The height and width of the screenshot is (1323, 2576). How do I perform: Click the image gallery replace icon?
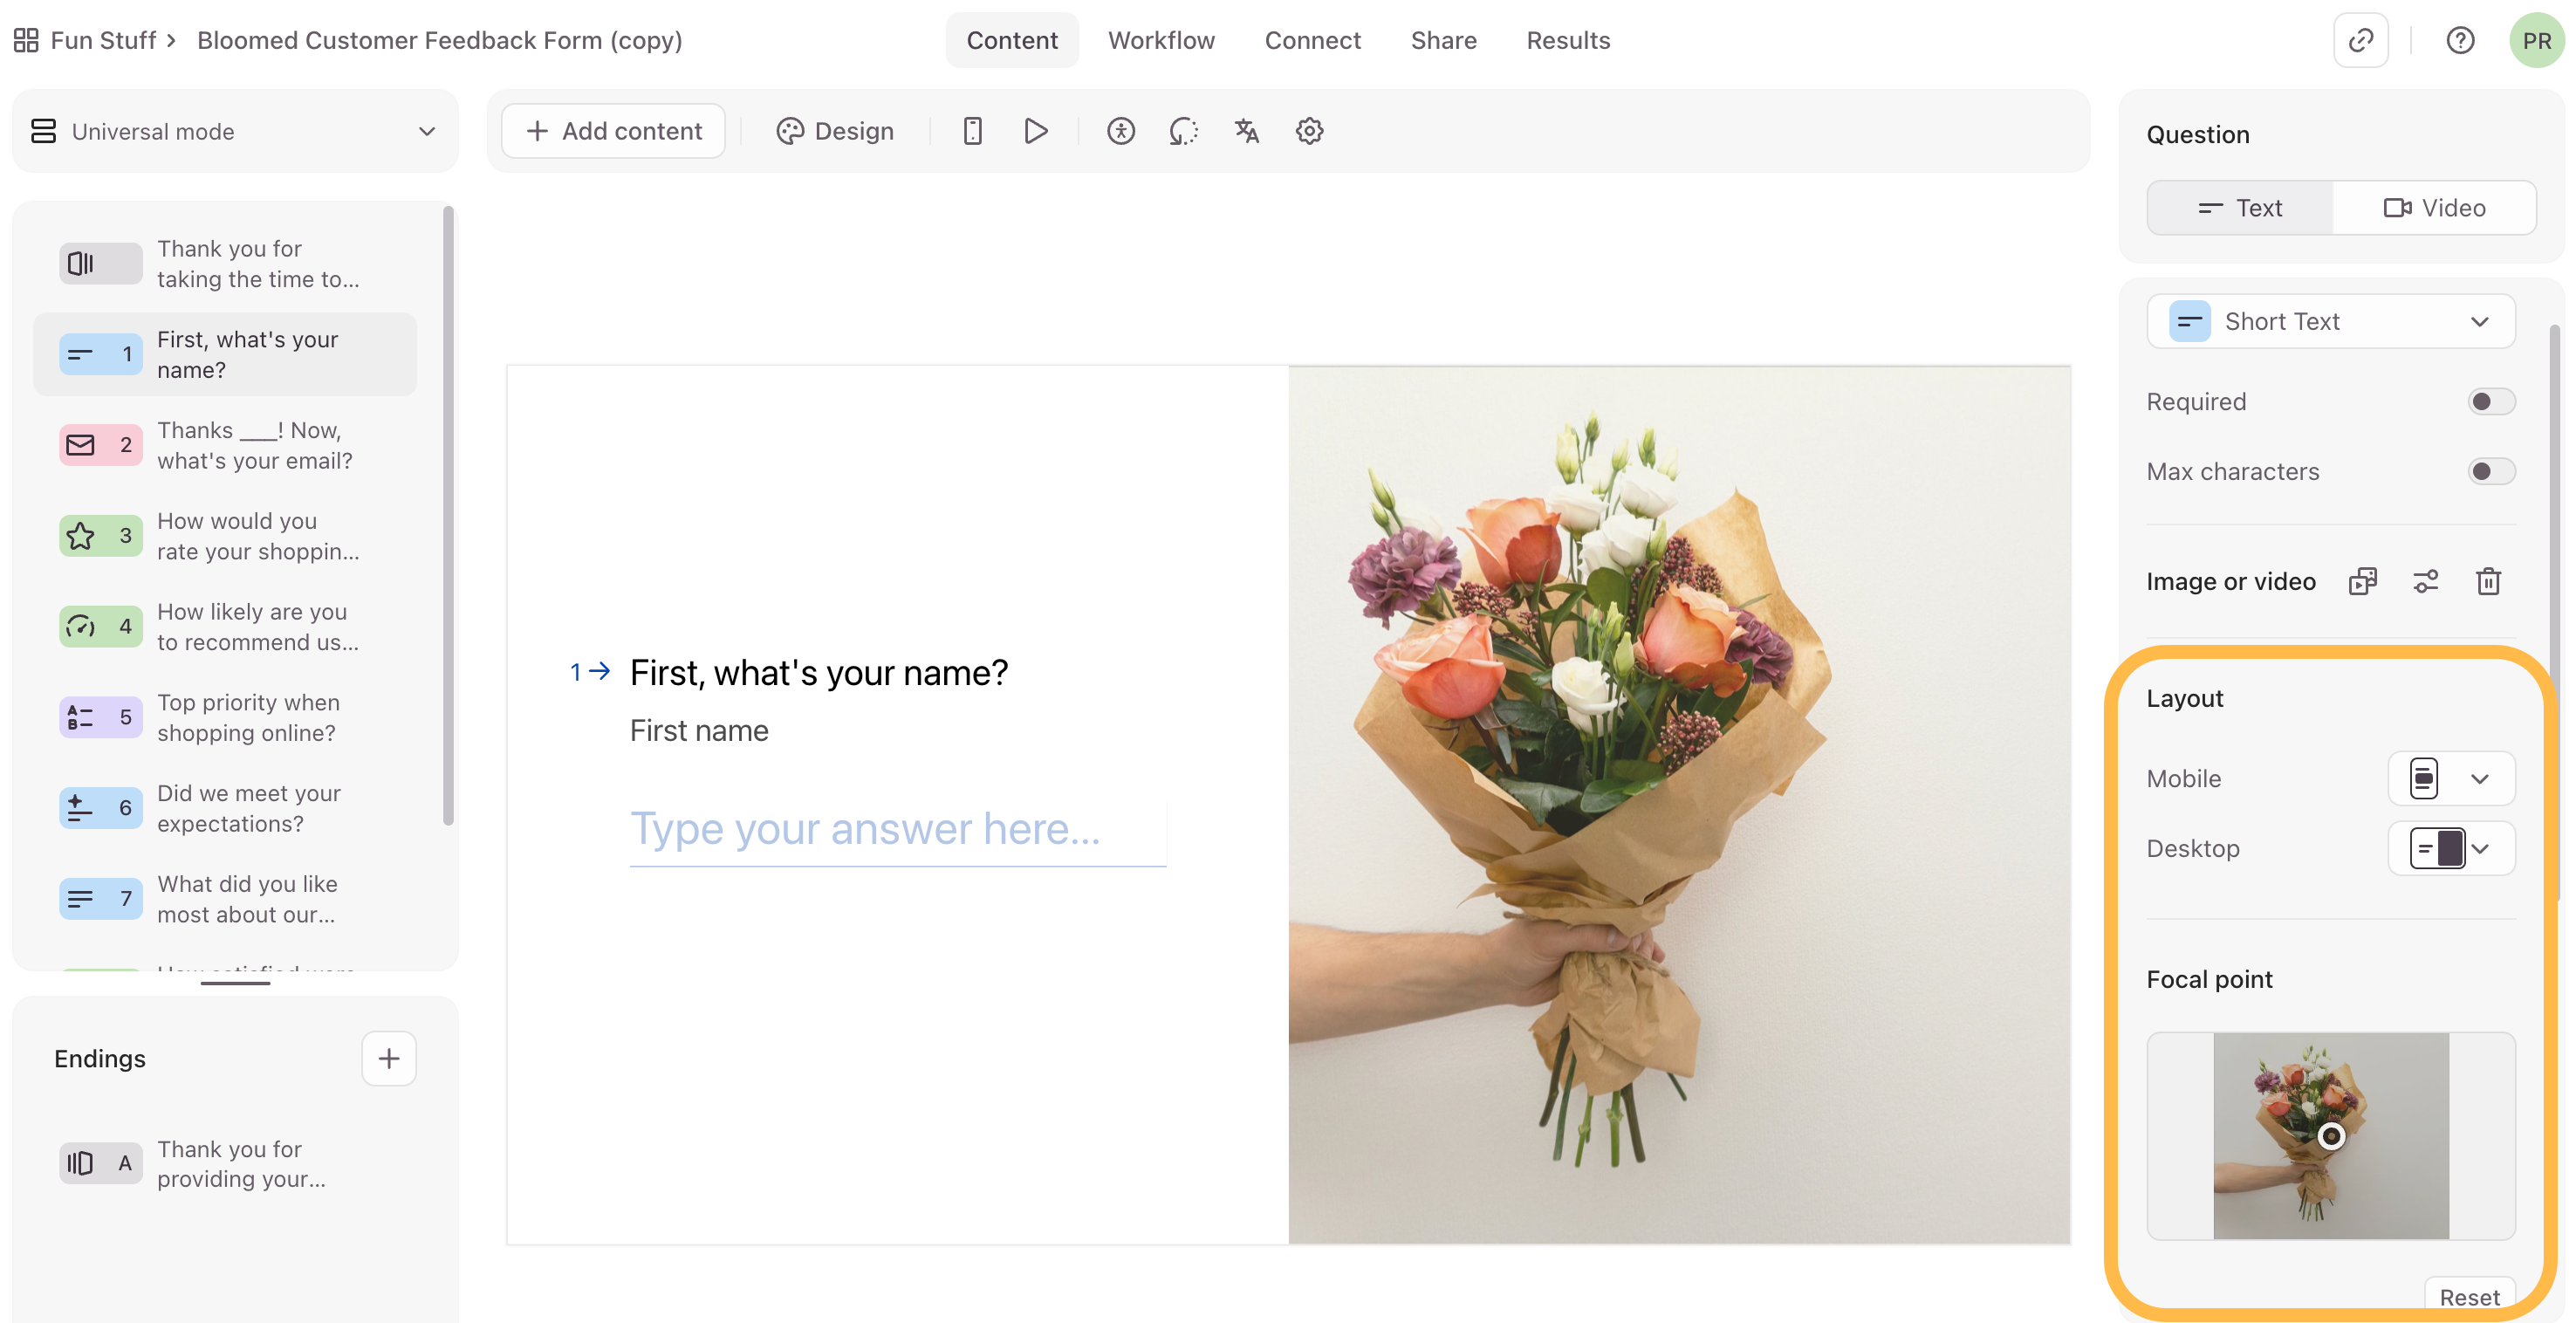[2363, 581]
